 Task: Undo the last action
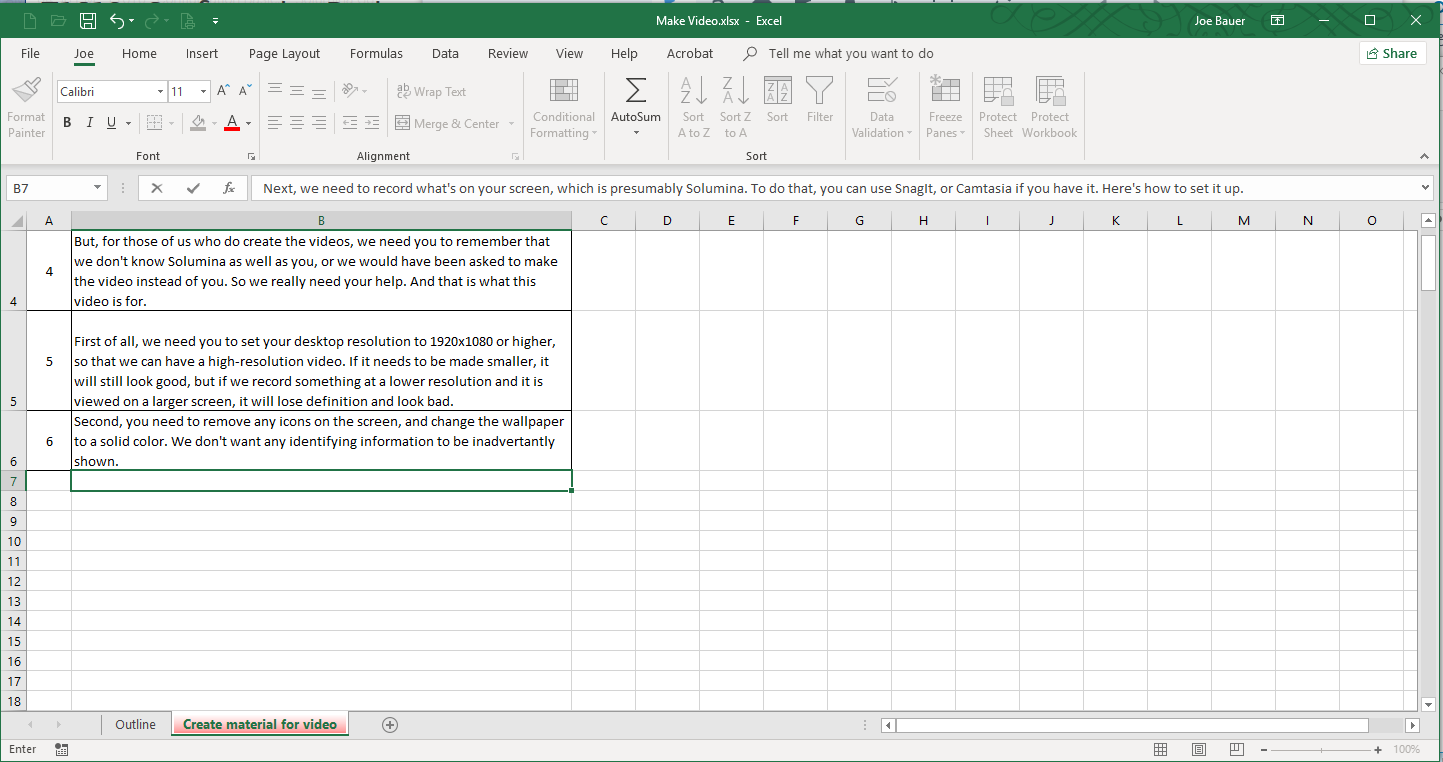[117, 20]
